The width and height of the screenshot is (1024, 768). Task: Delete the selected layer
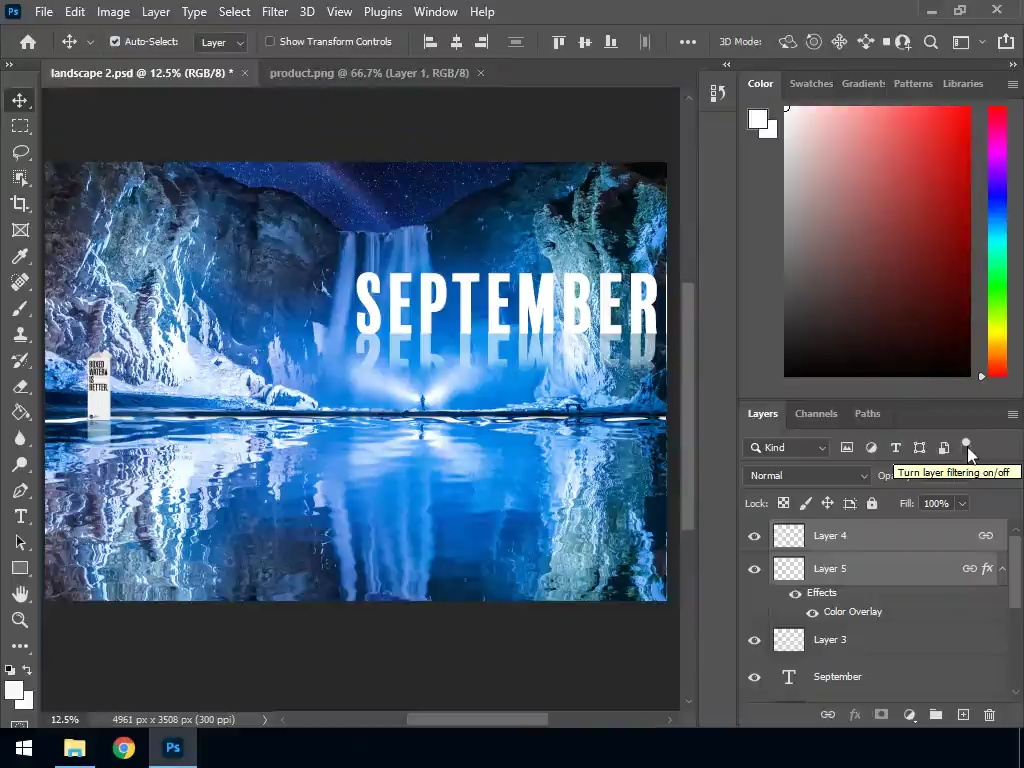click(x=989, y=714)
